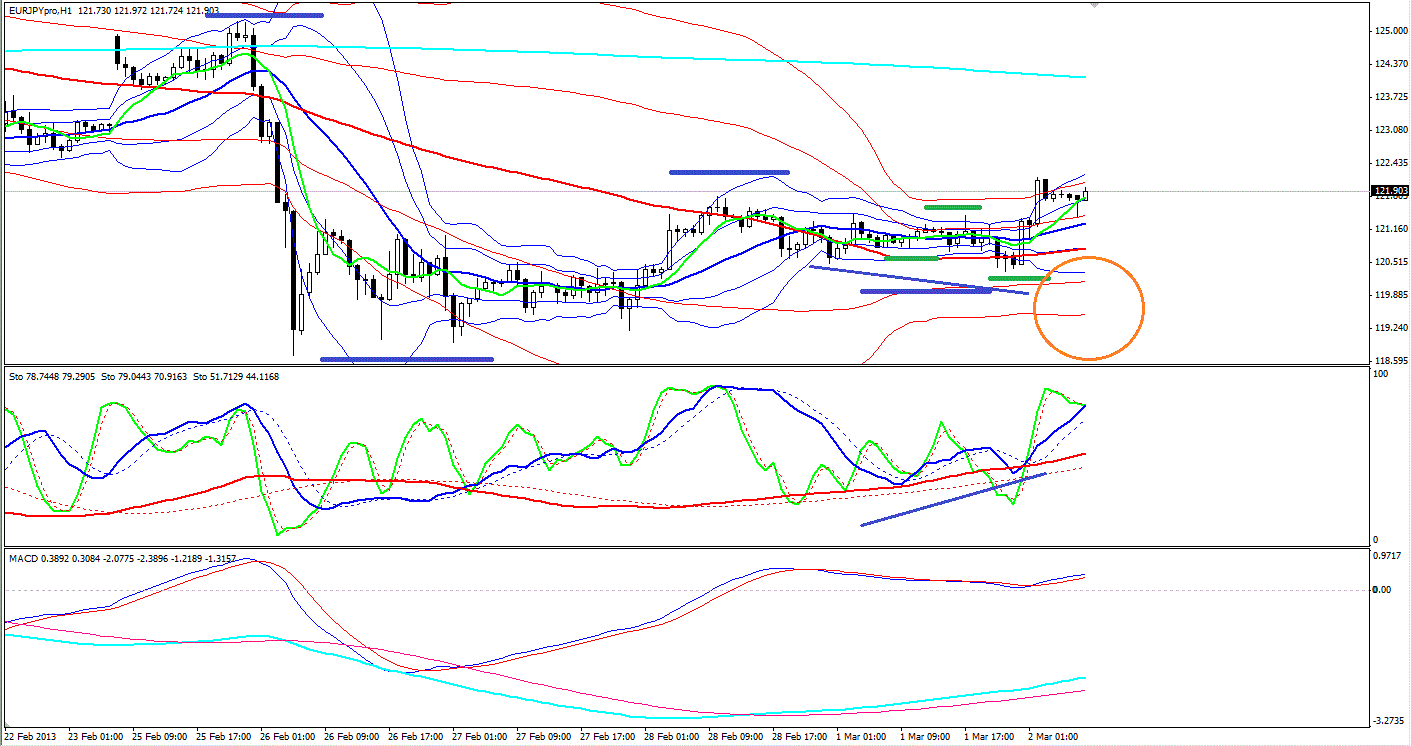Click the 118.595 price axis label

[1392, 361]
